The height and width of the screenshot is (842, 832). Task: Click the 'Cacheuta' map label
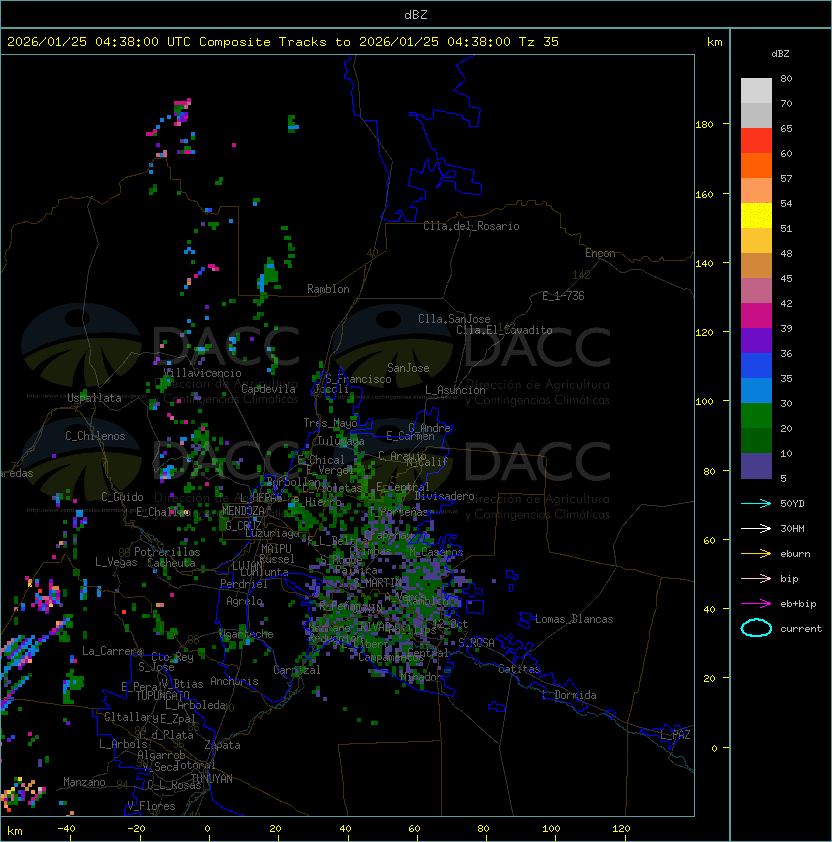click(x=171, y=563)
